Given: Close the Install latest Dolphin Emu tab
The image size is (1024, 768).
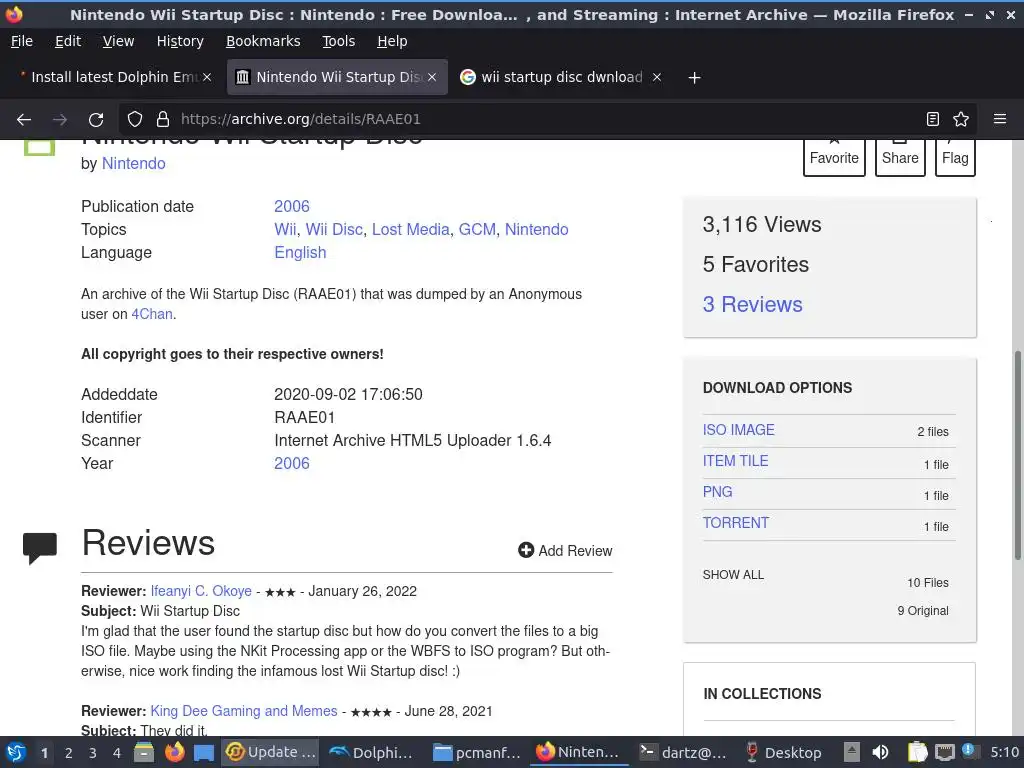Looking at the screenshot, I should [x=207, y=77].
